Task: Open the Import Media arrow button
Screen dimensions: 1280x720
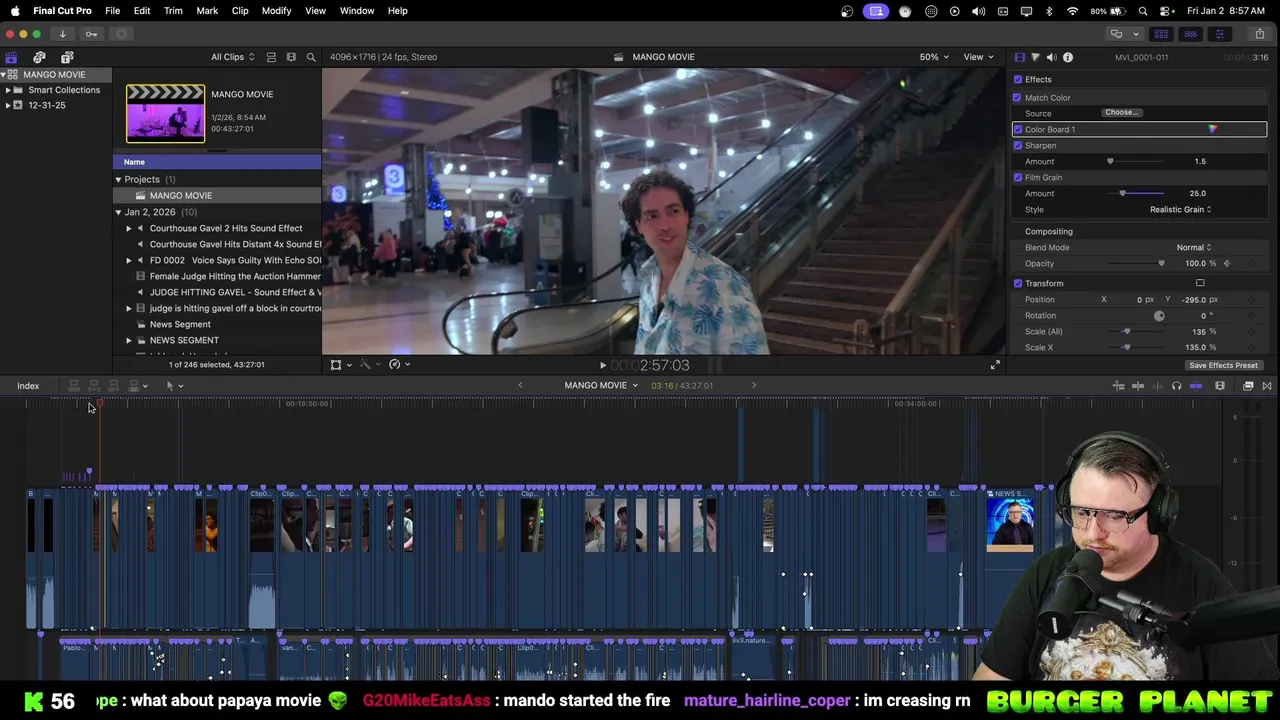Action: (62, 34)
